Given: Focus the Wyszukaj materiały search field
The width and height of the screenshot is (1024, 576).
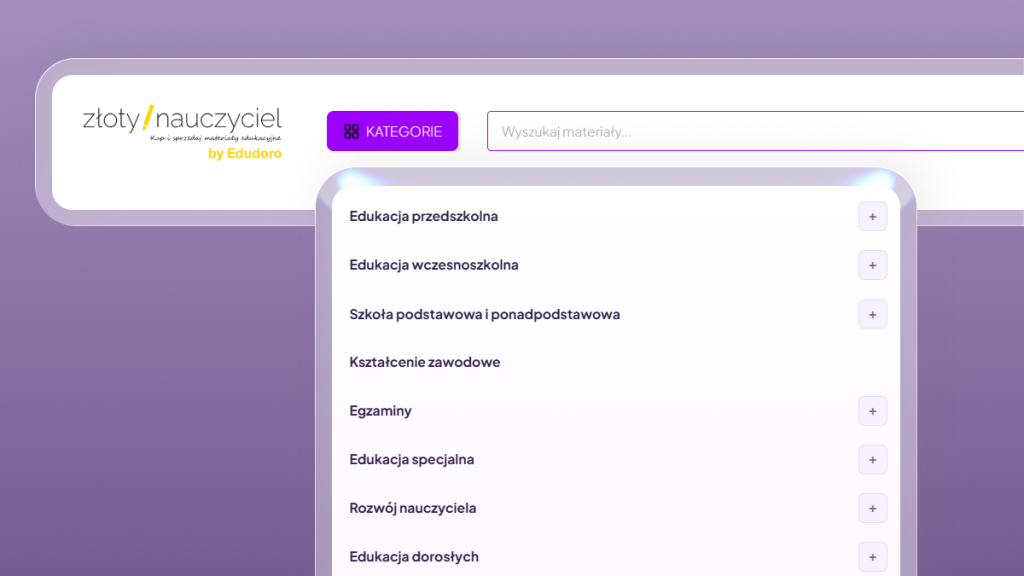Looking at the screenshot, I should pos(750,131).
